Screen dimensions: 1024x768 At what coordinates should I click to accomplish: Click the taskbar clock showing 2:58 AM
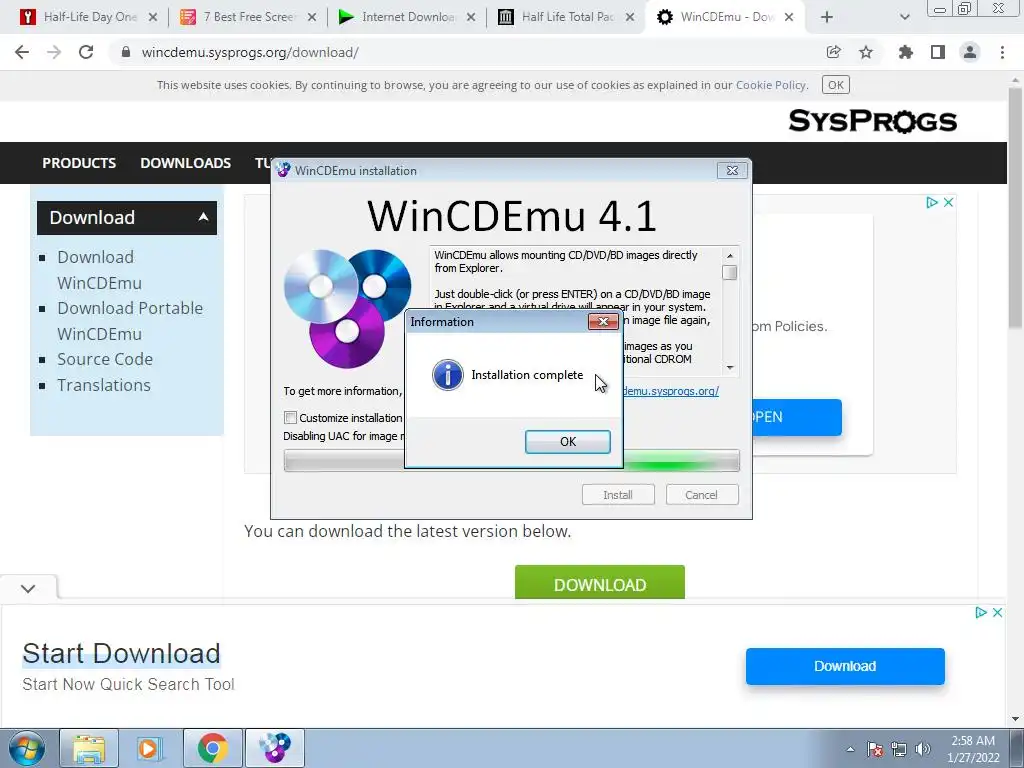pyautogui.click(x=973, y=749)
